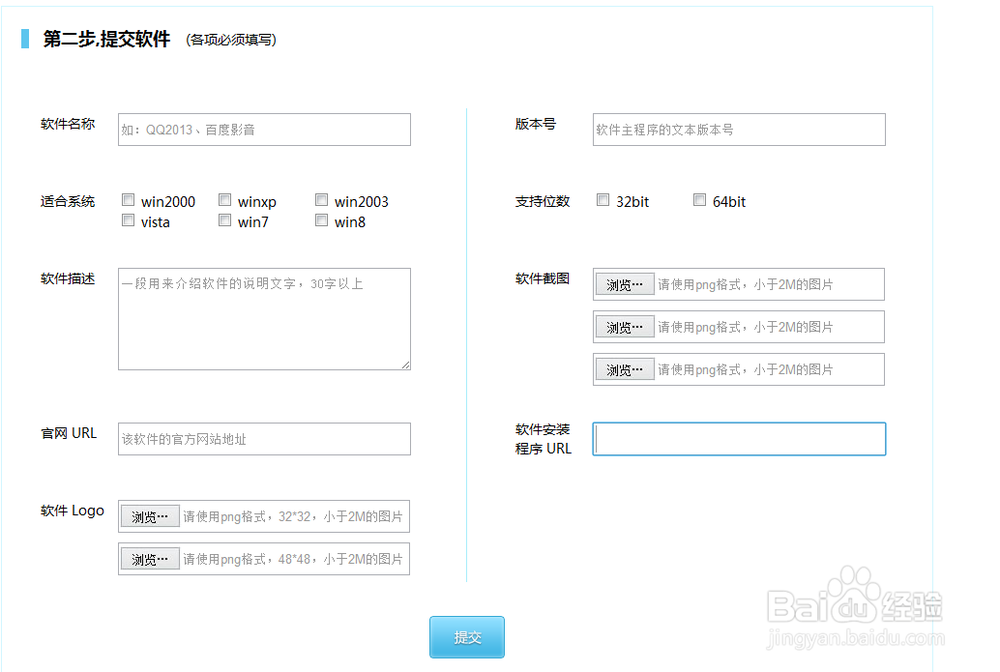1000x672 pixels.
Task: Enable vista support
Action: [x=128, y=220]
